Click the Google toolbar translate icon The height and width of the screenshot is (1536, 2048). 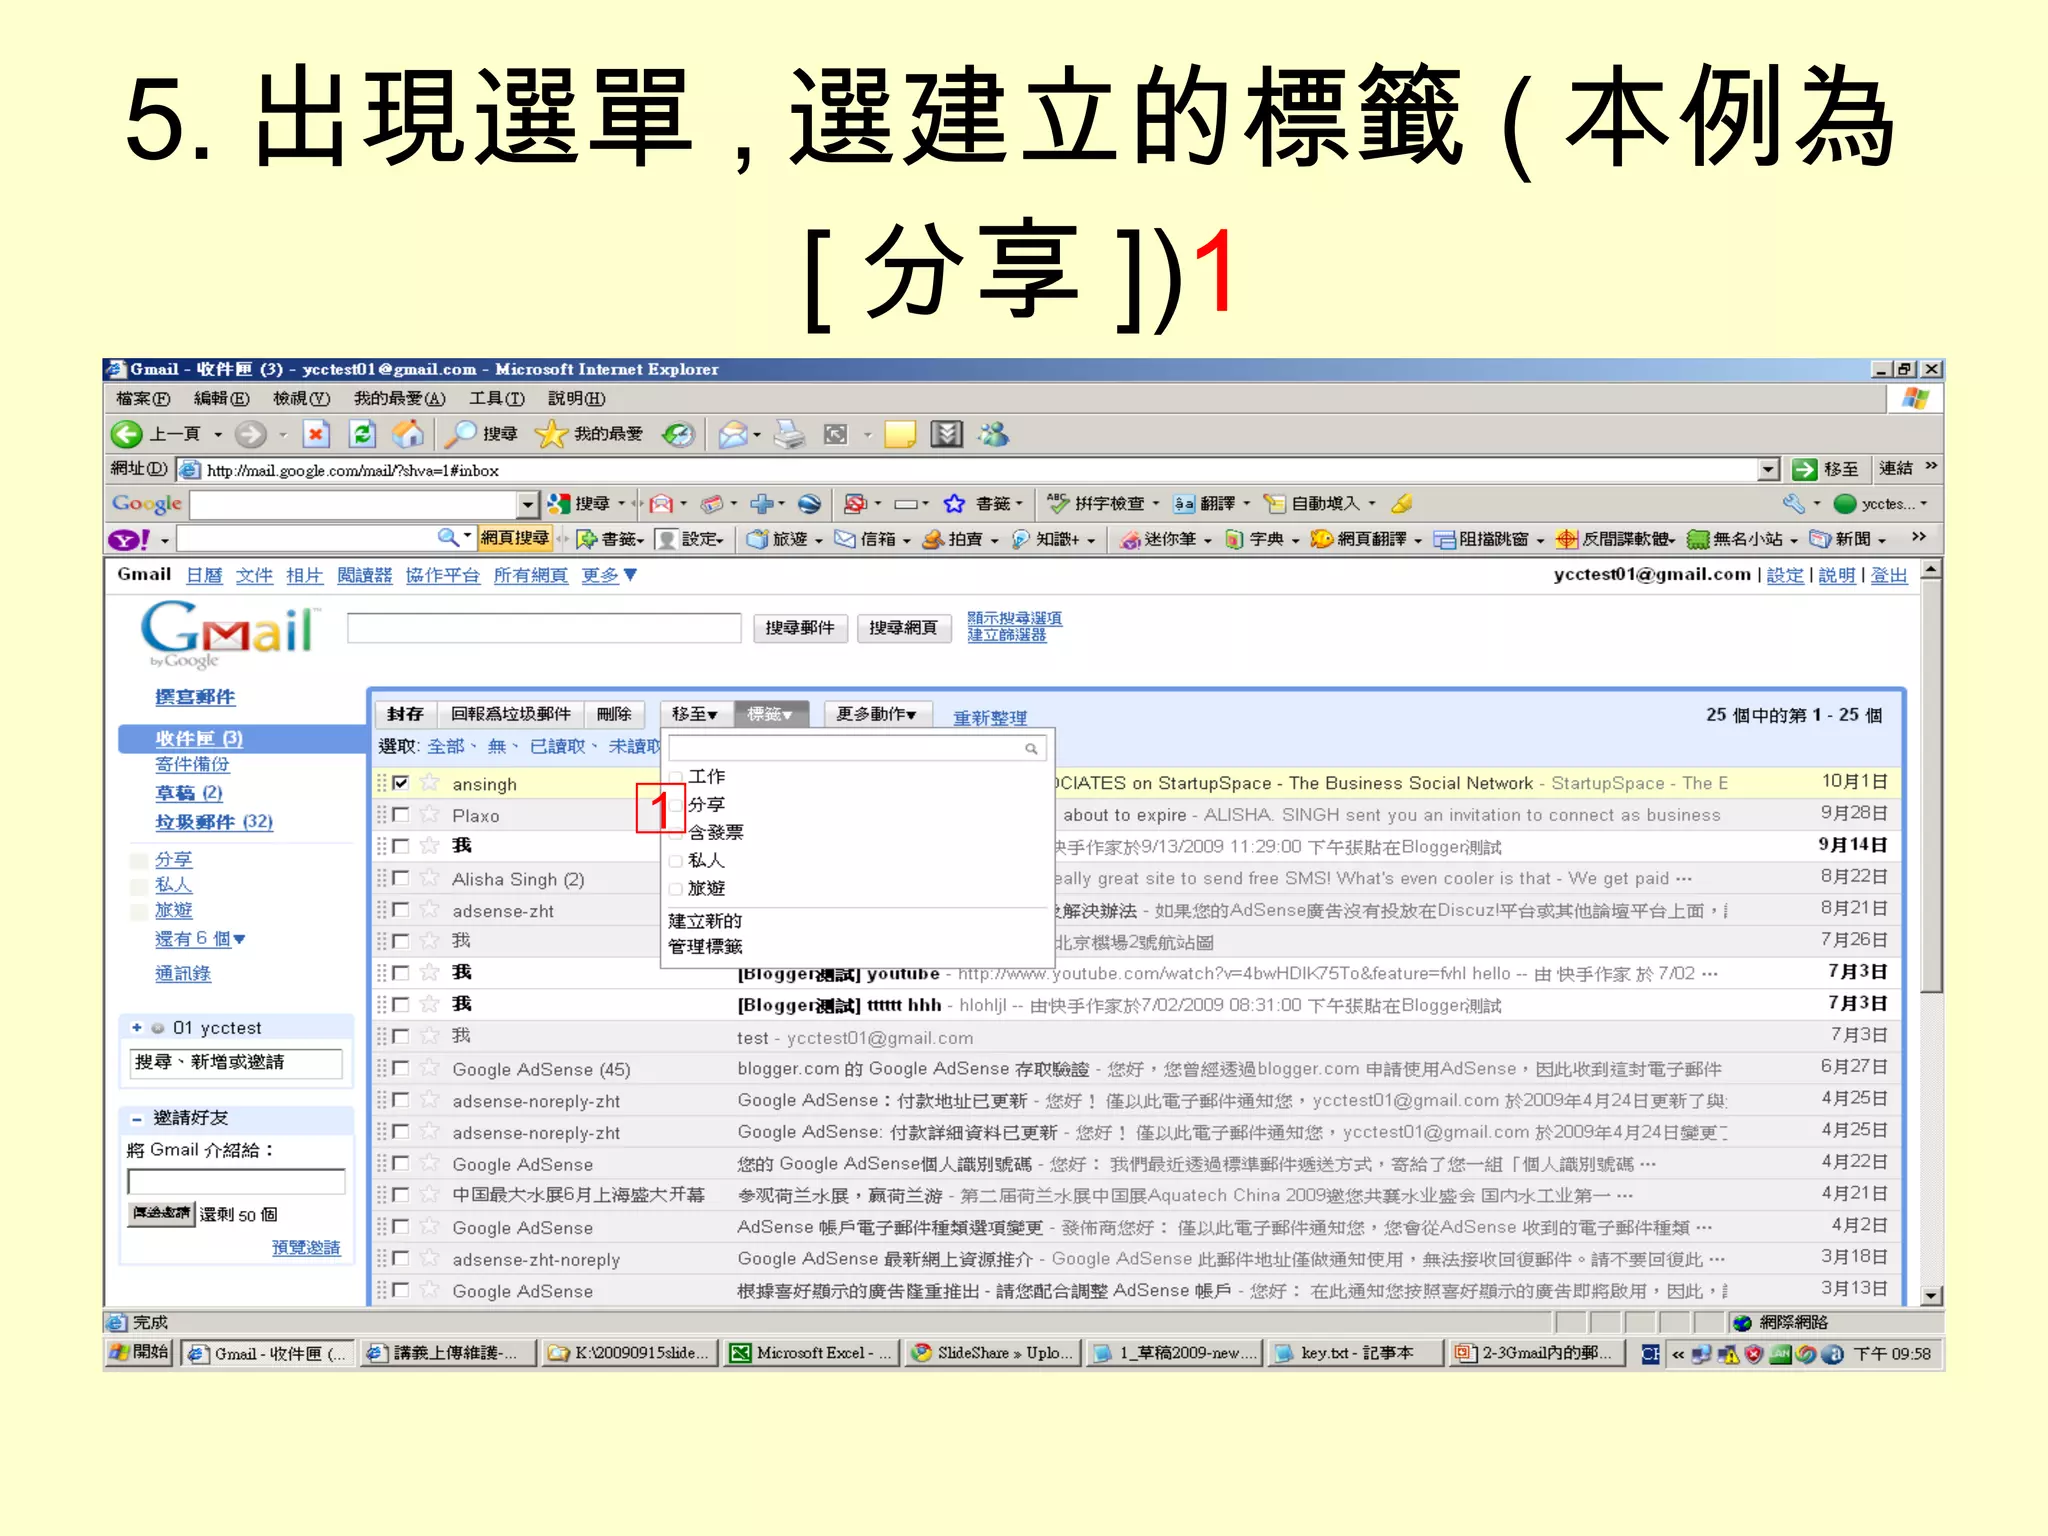(x=1185, y=503)
